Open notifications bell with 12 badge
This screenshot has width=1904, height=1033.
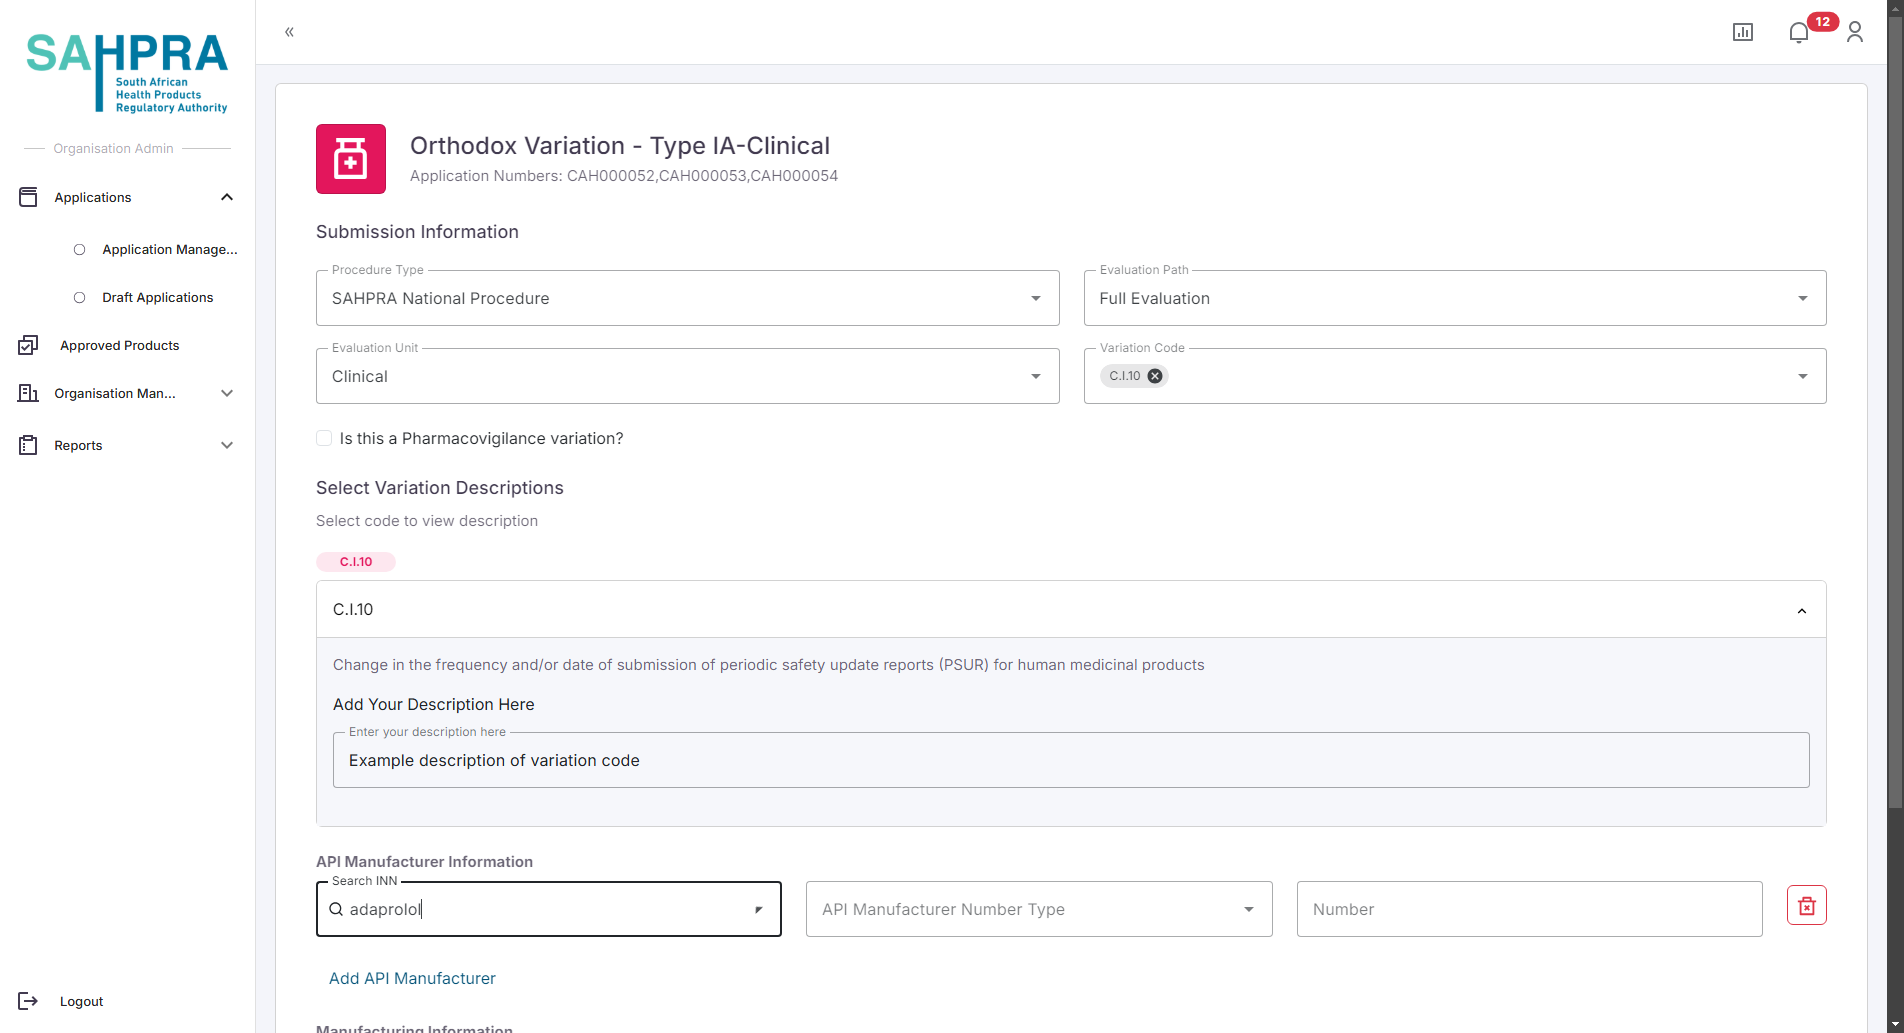point(1799,33)
